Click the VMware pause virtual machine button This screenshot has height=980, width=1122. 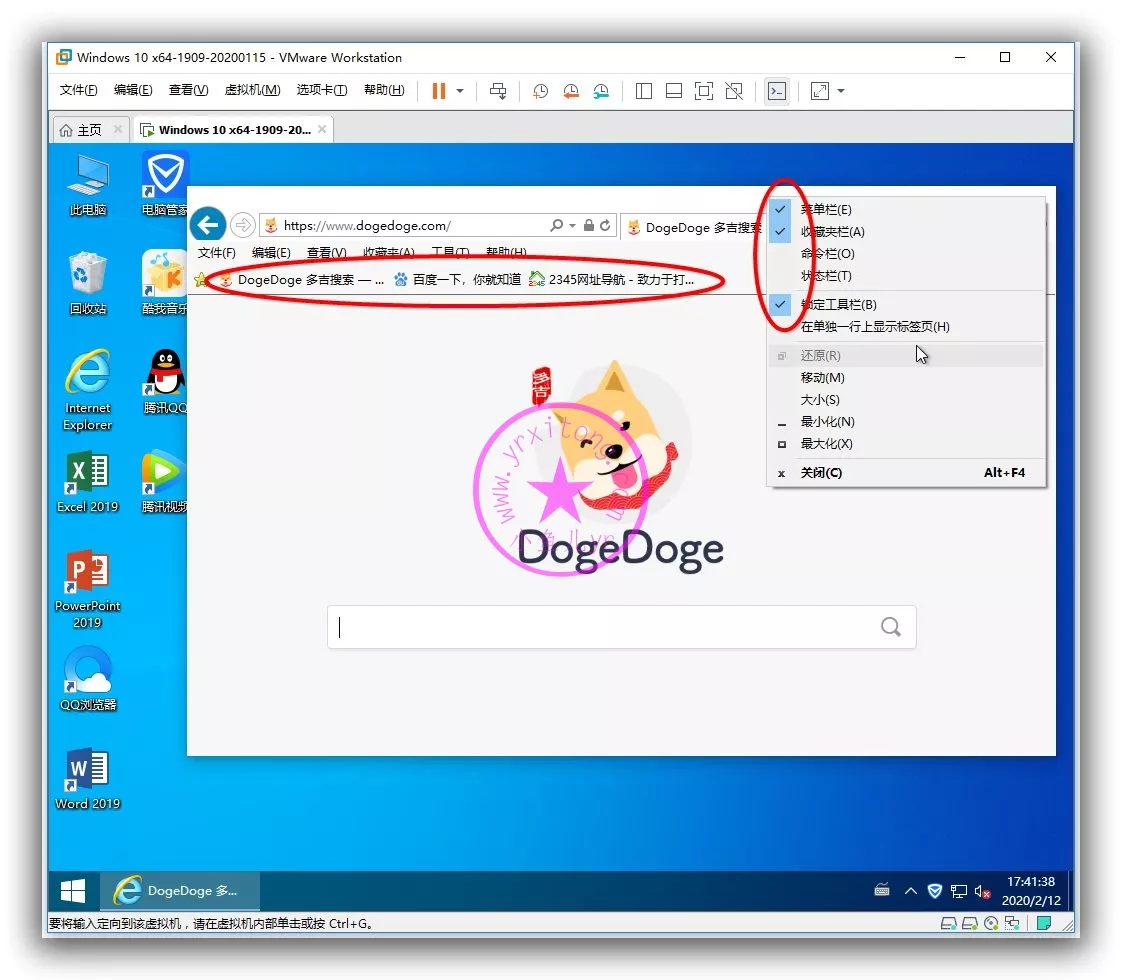coord(438,91)
